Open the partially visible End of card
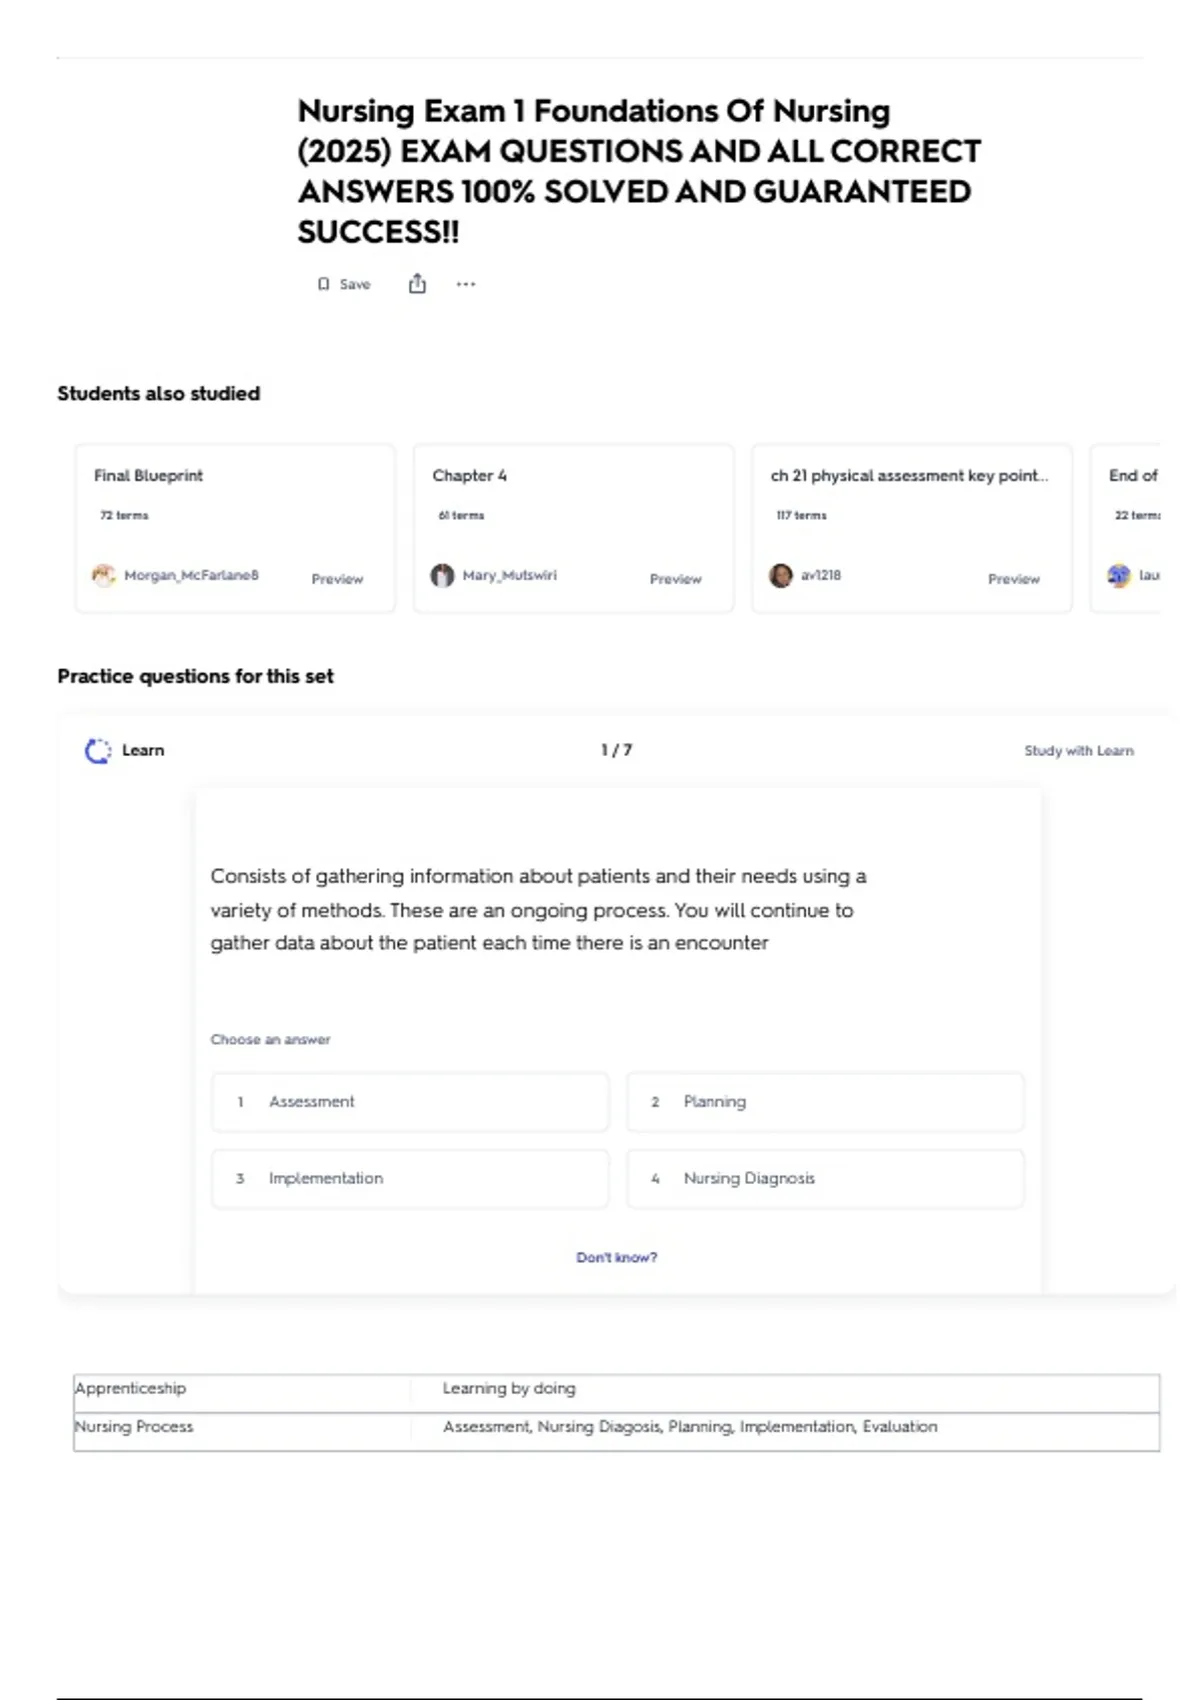Viewport: 1200px width, 1700px height. pyautogui.click(x=1126, y=528)
